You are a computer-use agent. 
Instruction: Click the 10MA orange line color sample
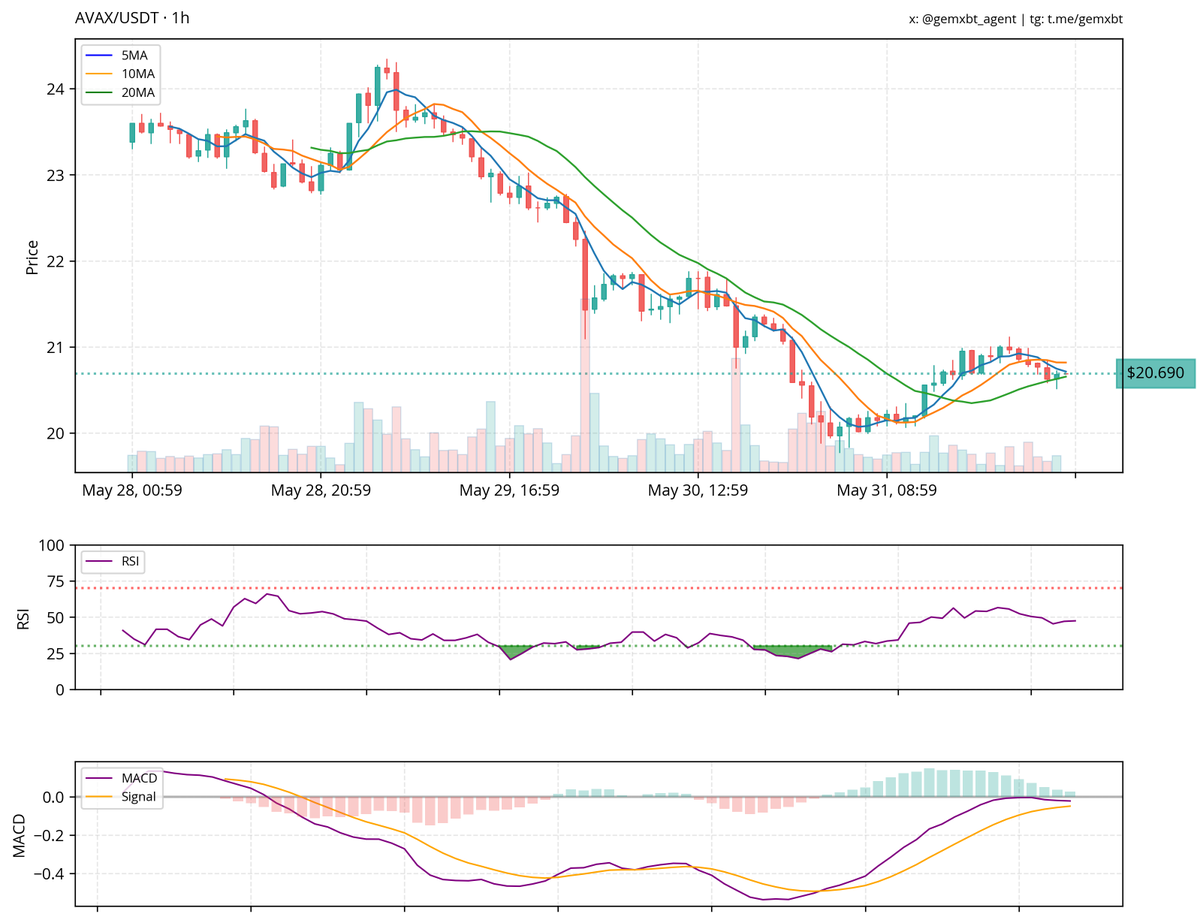pyautogui.click(x=100, y=73)
